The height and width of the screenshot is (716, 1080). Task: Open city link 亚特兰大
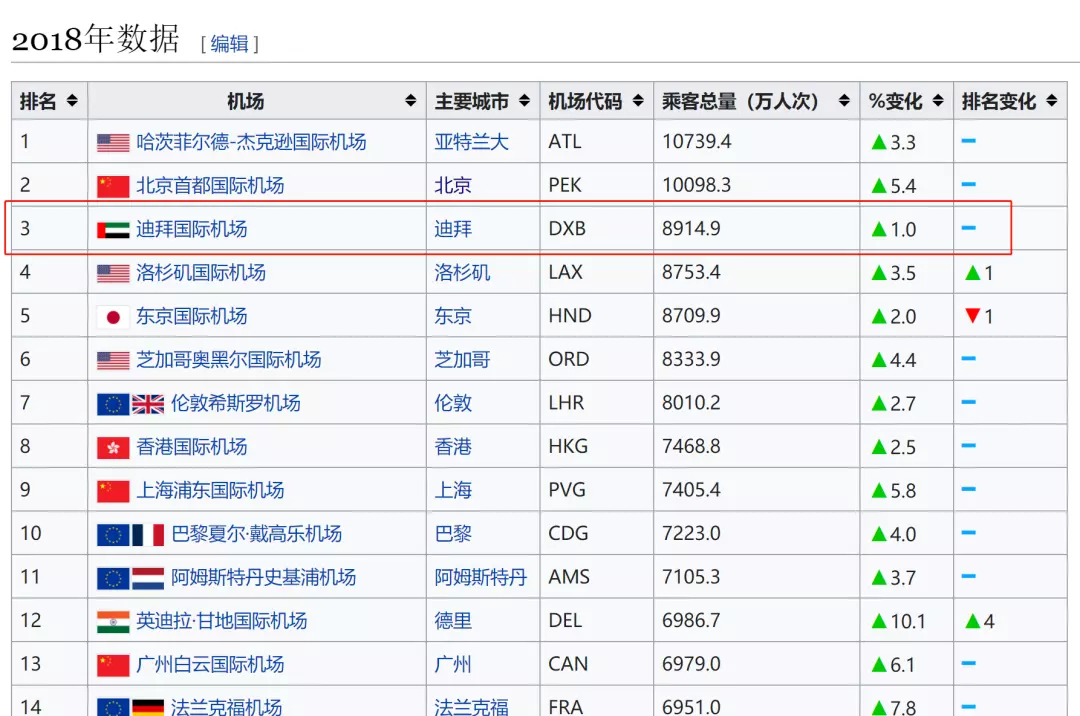click(472, 143)
